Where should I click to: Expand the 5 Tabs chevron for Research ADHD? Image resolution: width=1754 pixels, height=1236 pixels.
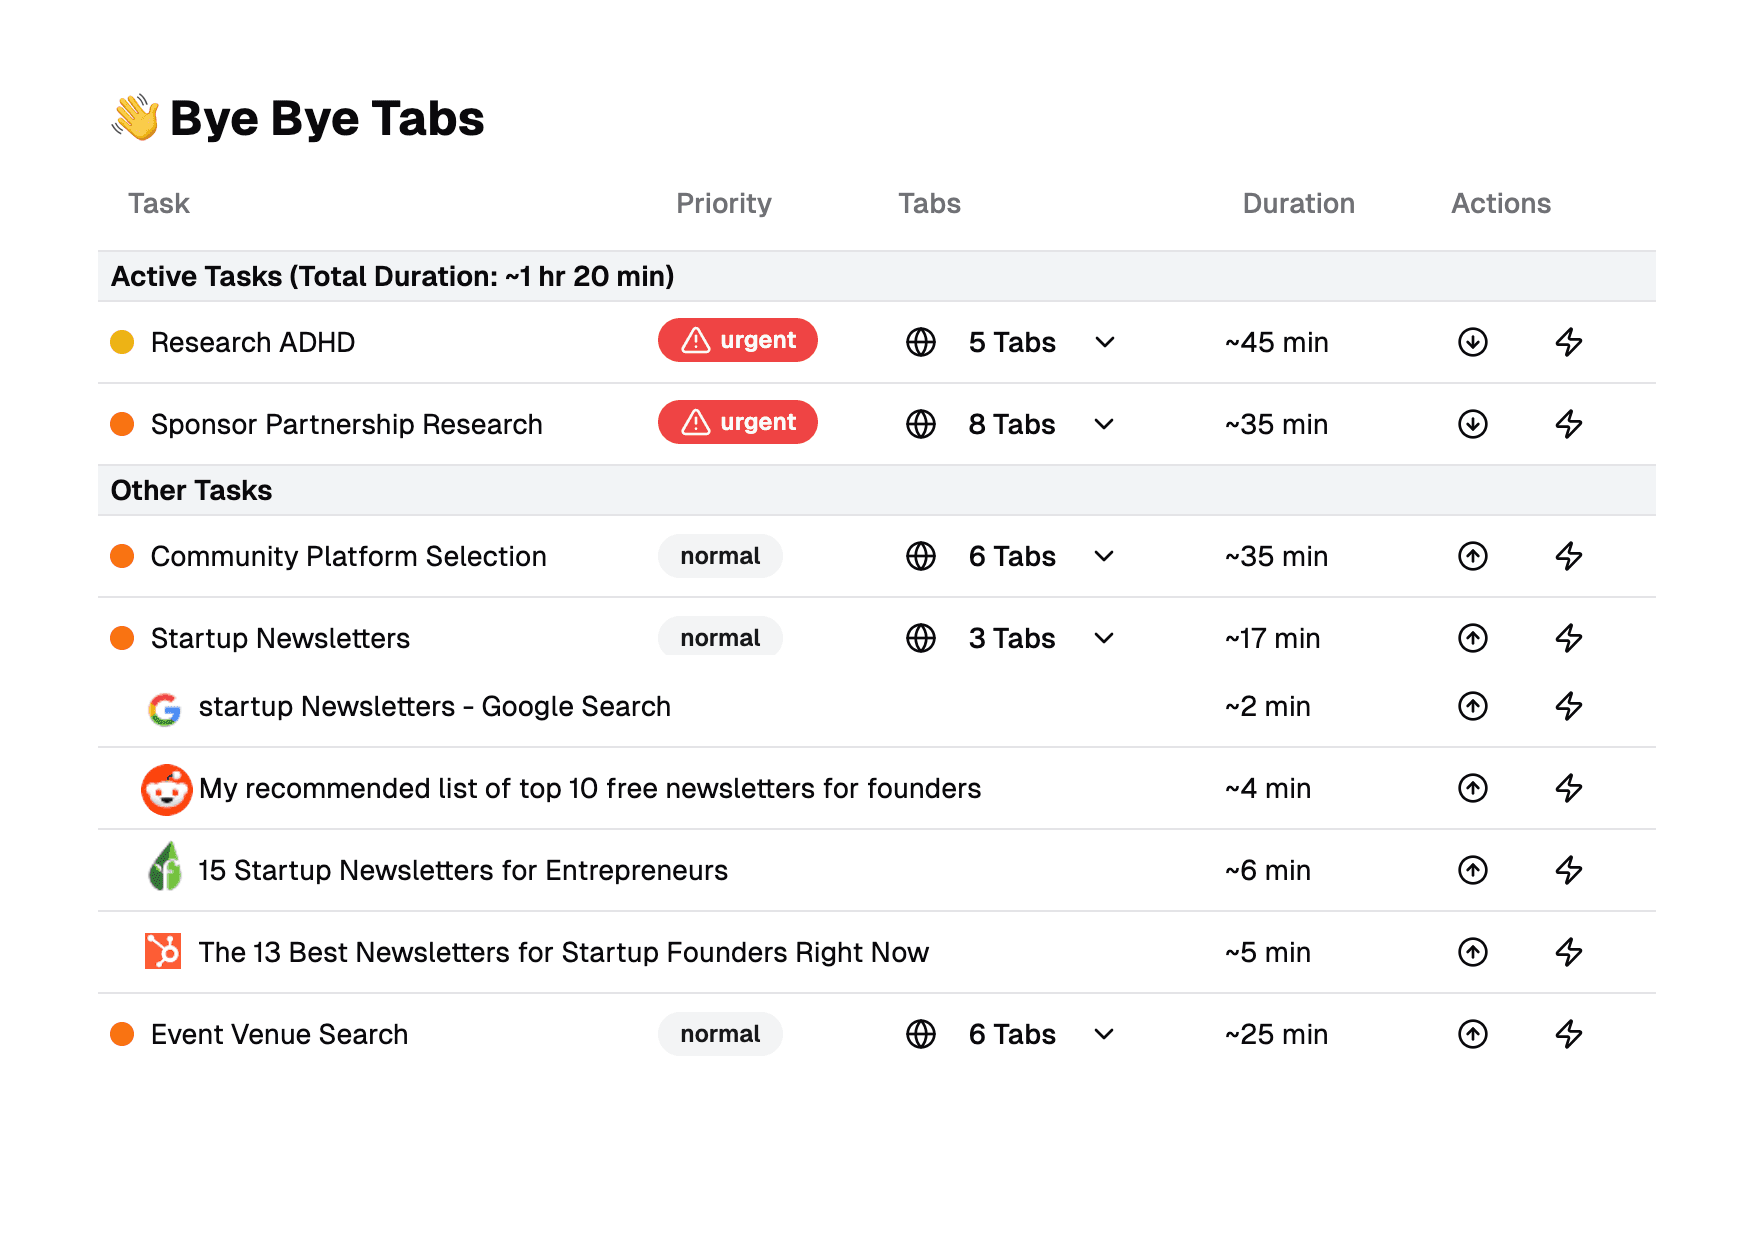[x=1104, y=342]
